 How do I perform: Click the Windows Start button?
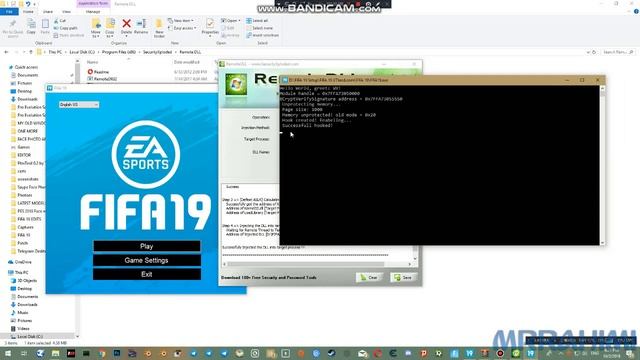pyautogui.click(x=8, y=353)
